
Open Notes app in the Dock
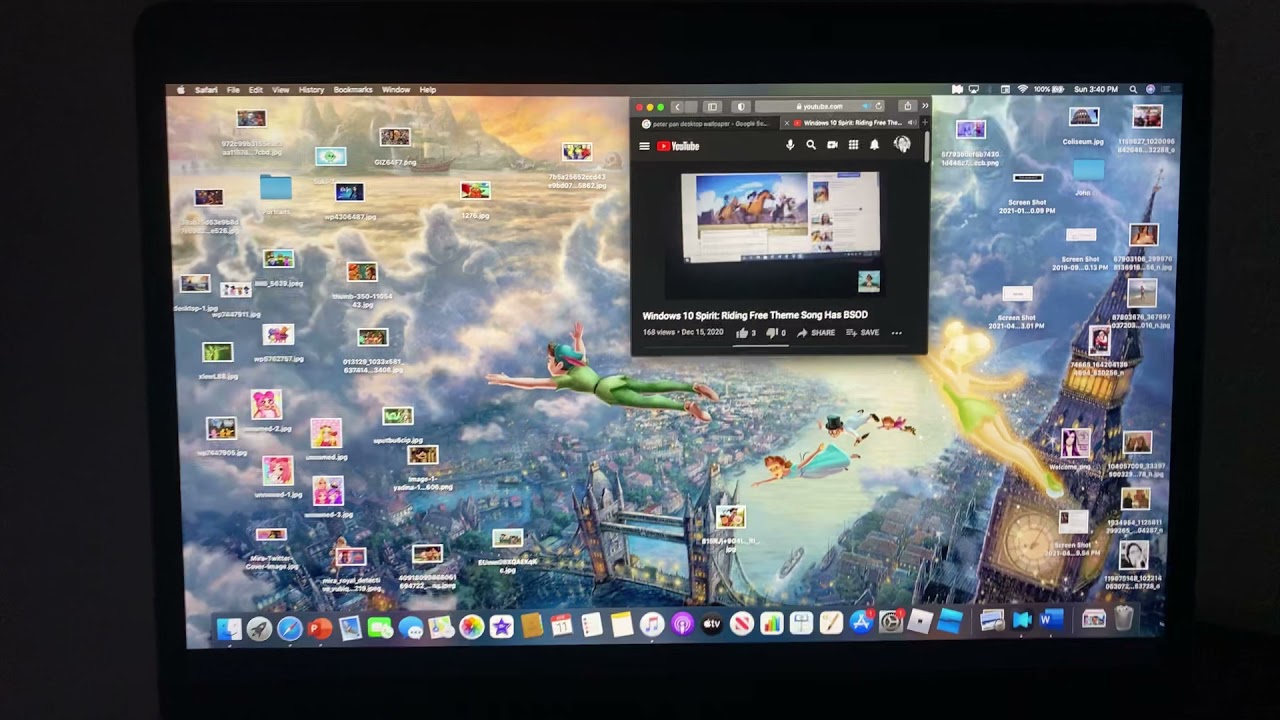click(x=622, y=626)
